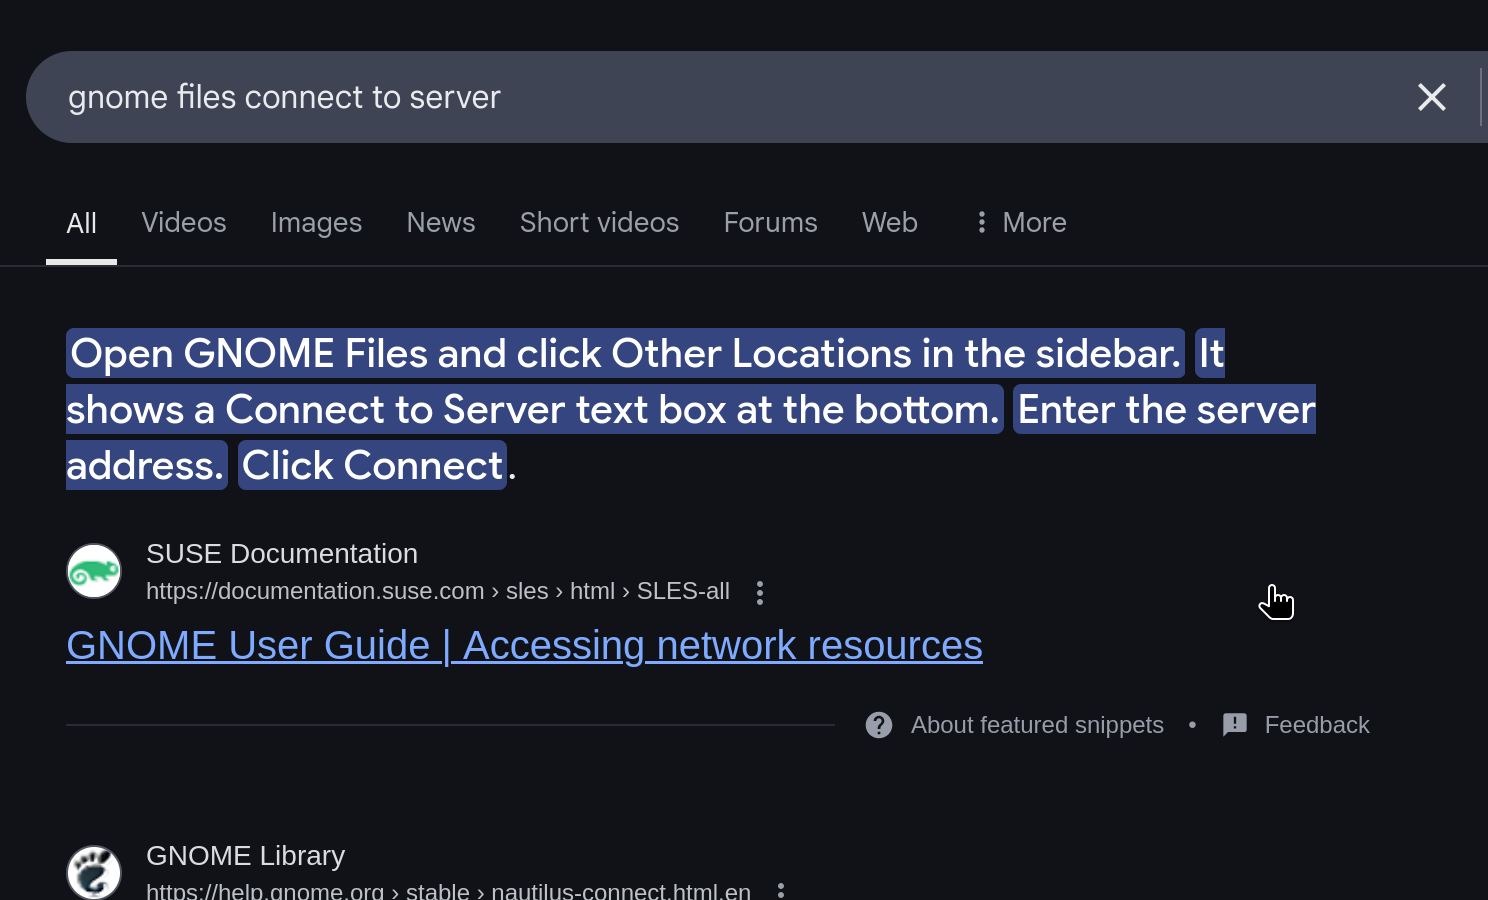Click the GNOME Library site name

(x=246, y=856)
